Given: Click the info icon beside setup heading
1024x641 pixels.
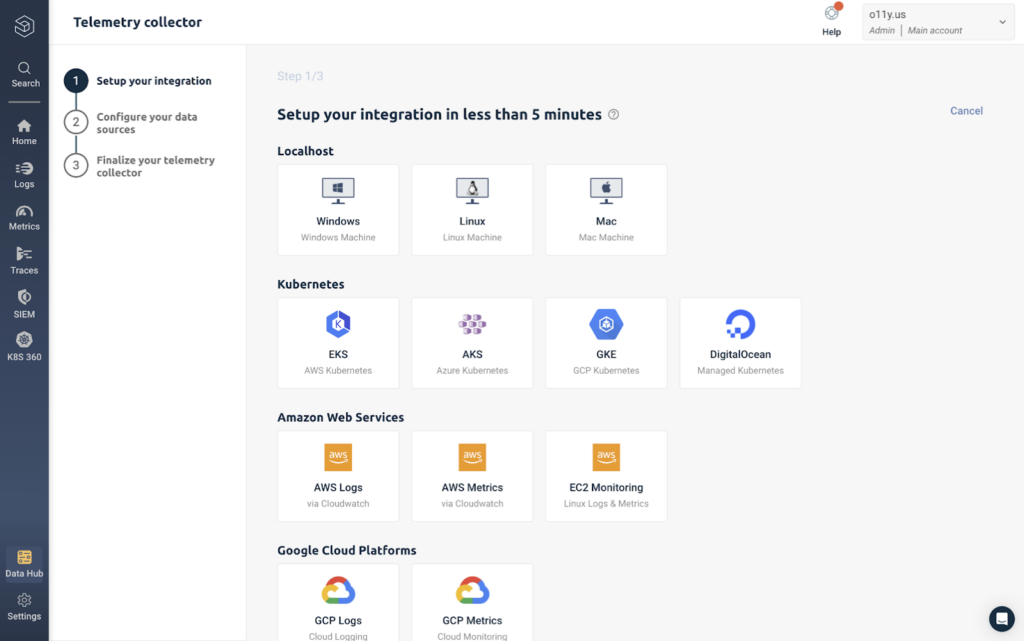Looking at the screenshot, I should (x=613, y=114).
